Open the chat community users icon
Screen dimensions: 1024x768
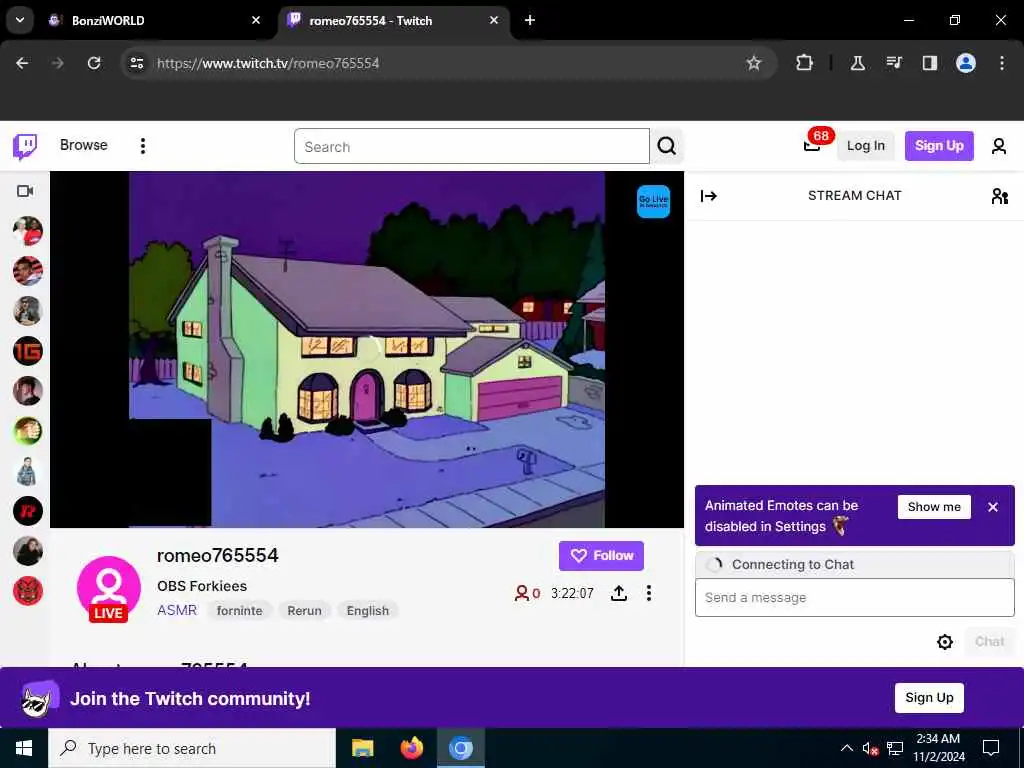pyautogui.click(x=999, y=196)
